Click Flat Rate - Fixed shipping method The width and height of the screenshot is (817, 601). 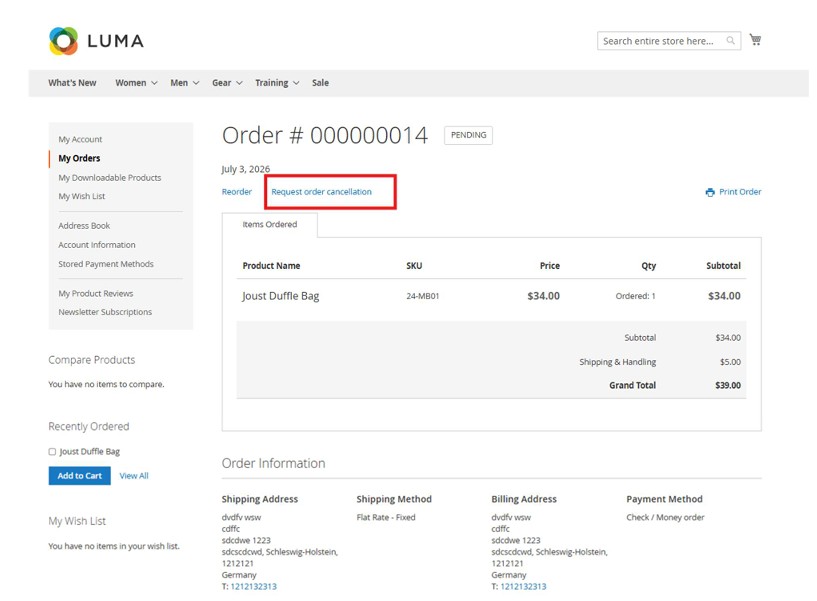click(386, 518)
